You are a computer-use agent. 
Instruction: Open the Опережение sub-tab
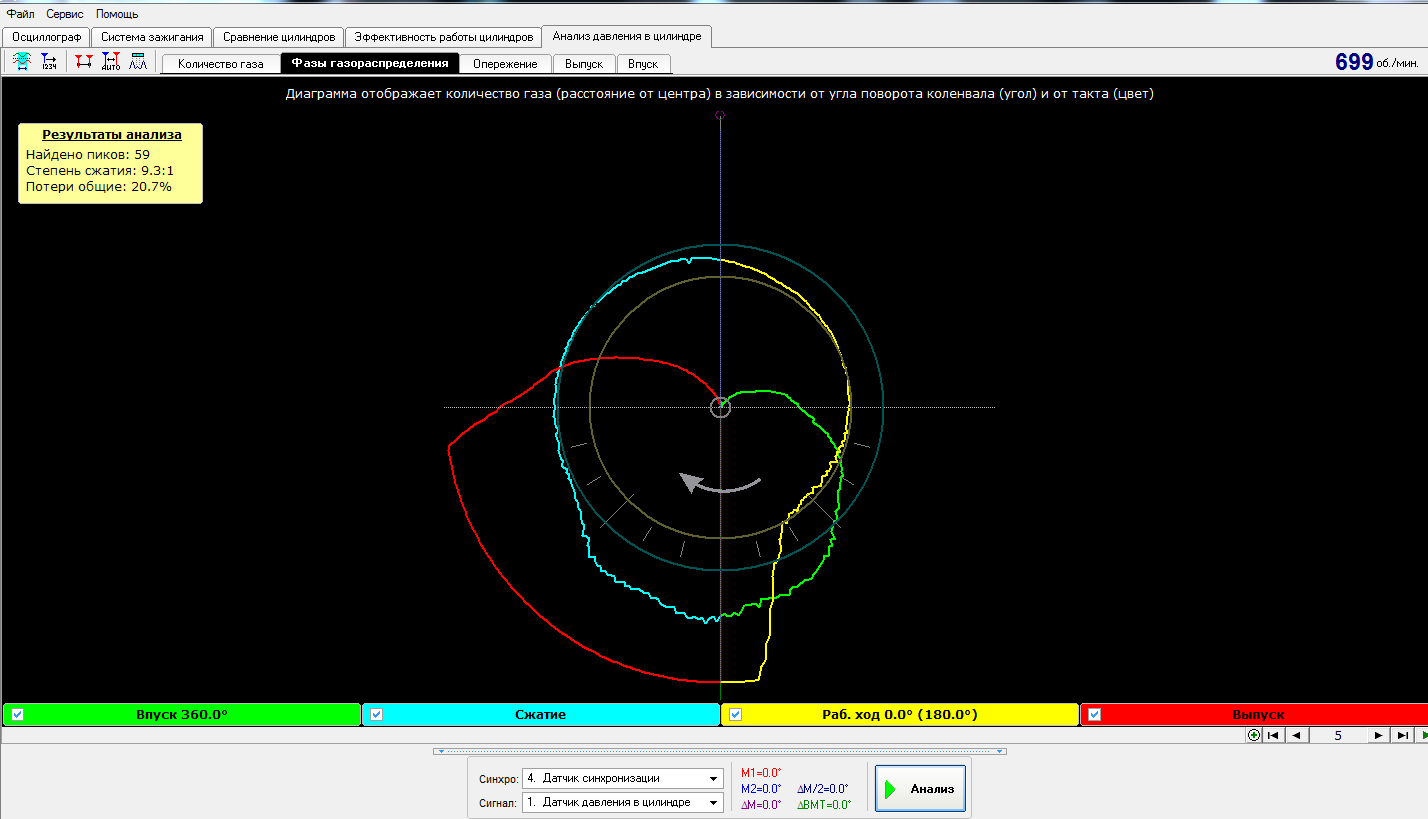(506, 64)
